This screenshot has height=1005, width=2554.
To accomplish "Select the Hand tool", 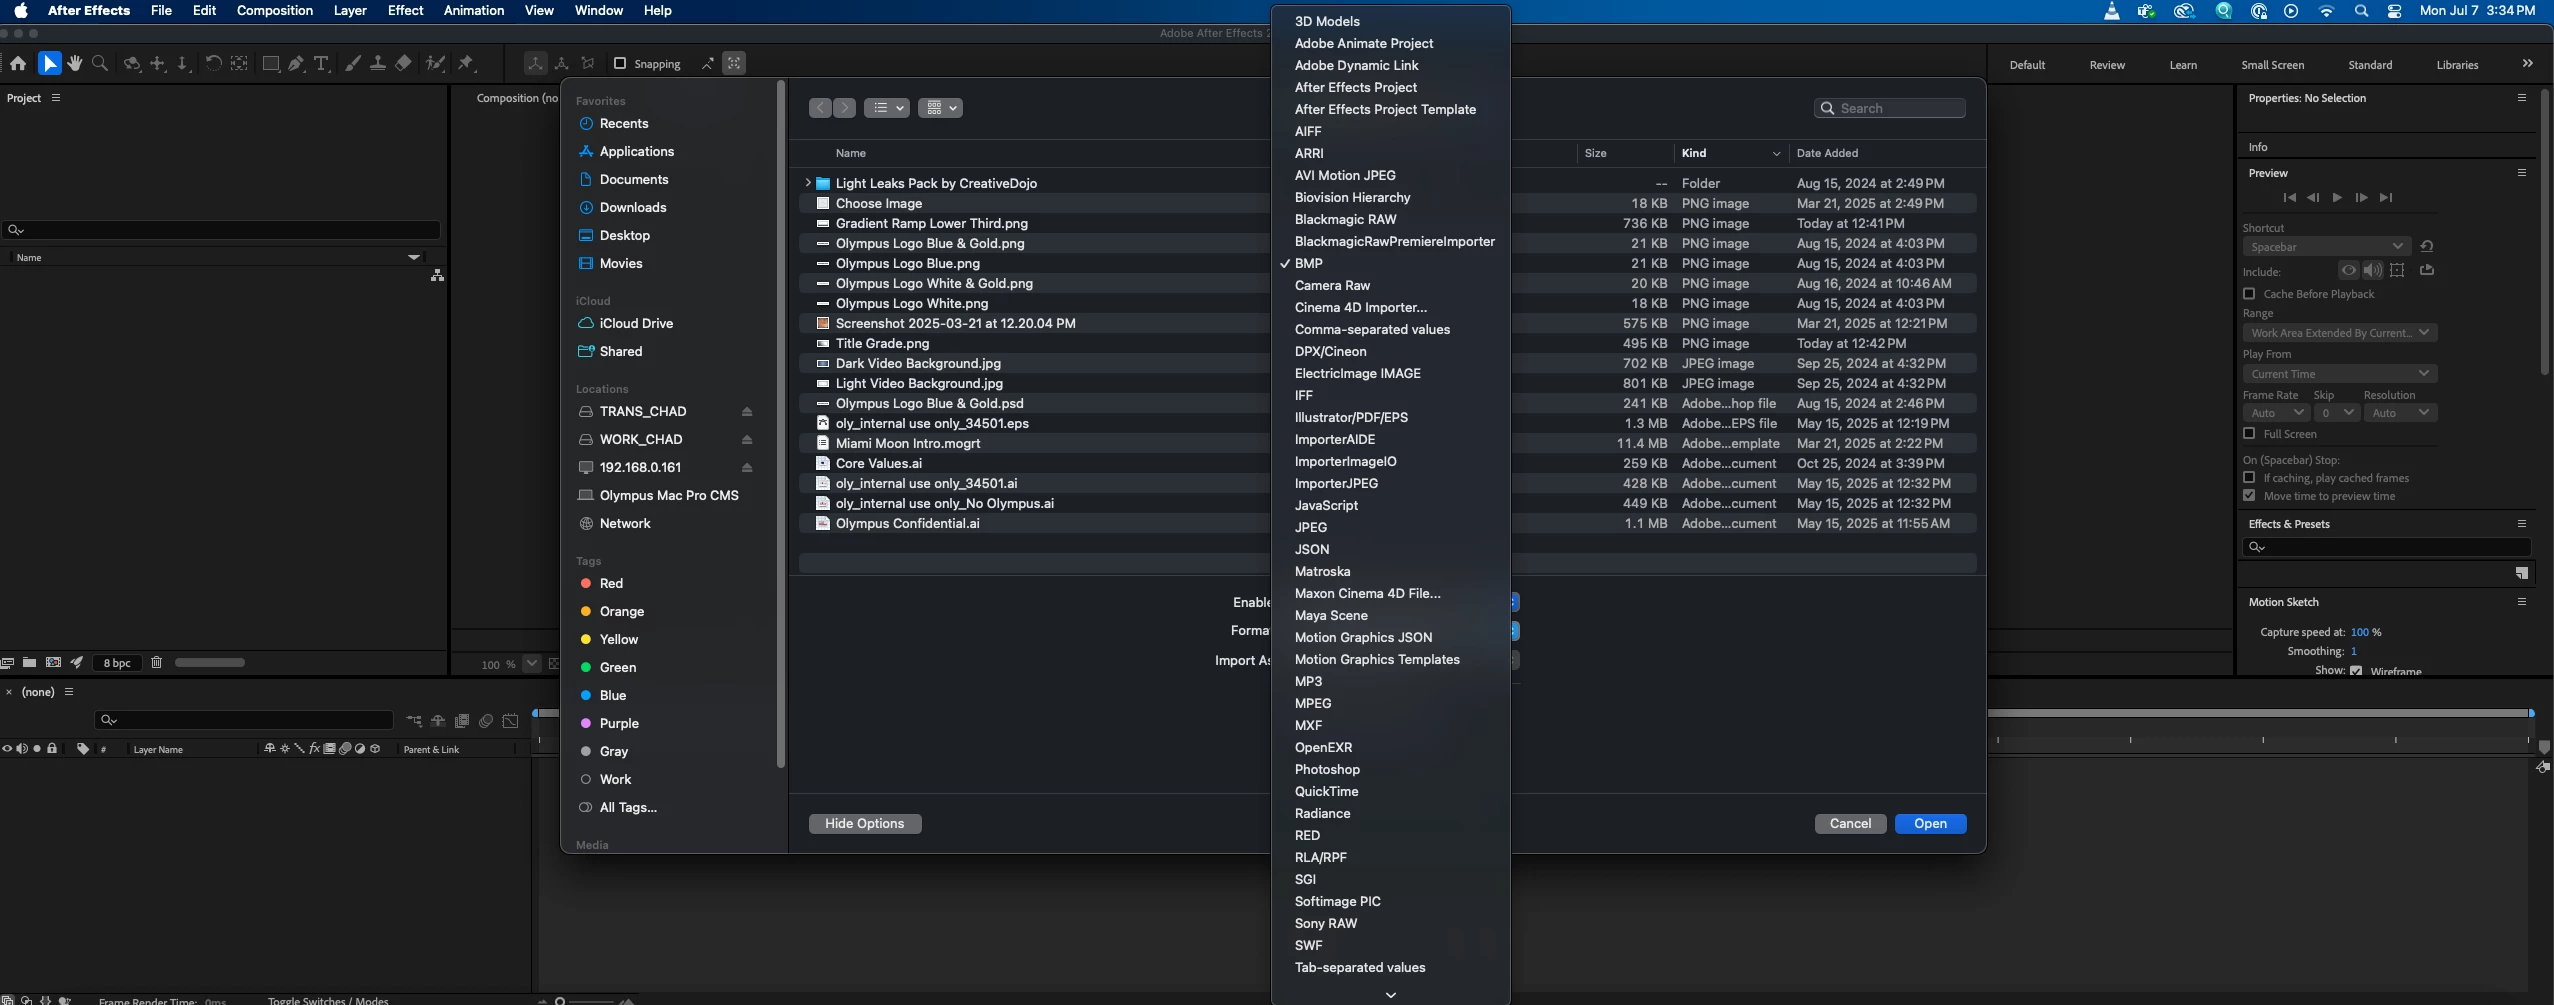I will pyautogui.click(x=75, y=64).
